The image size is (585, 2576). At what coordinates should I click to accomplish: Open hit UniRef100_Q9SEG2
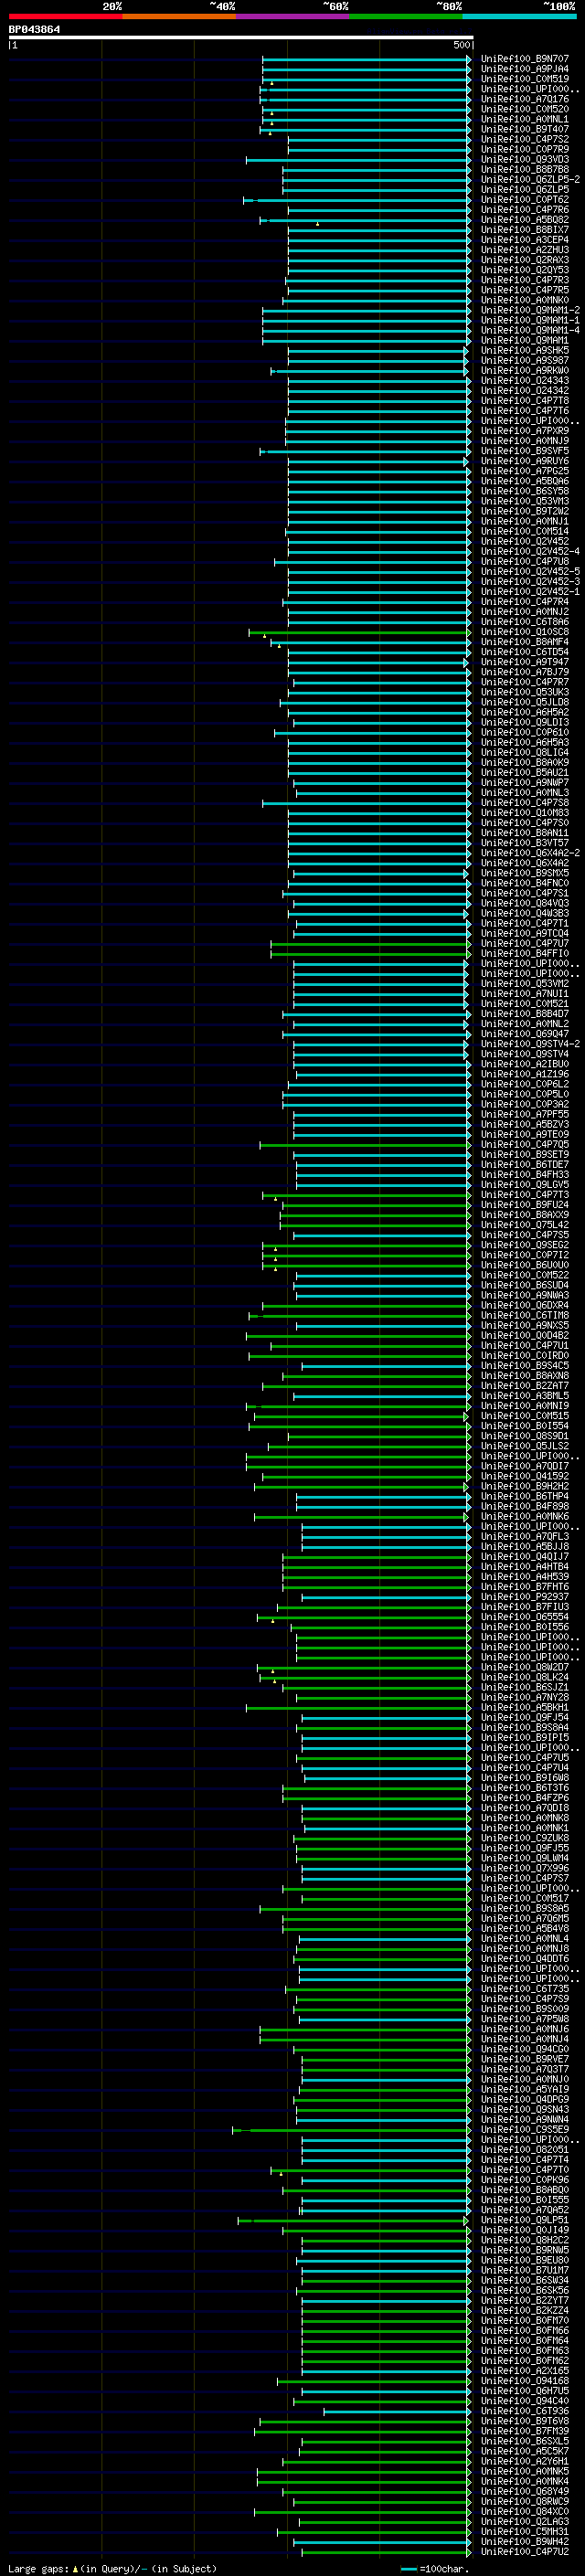coord(524,1245)
